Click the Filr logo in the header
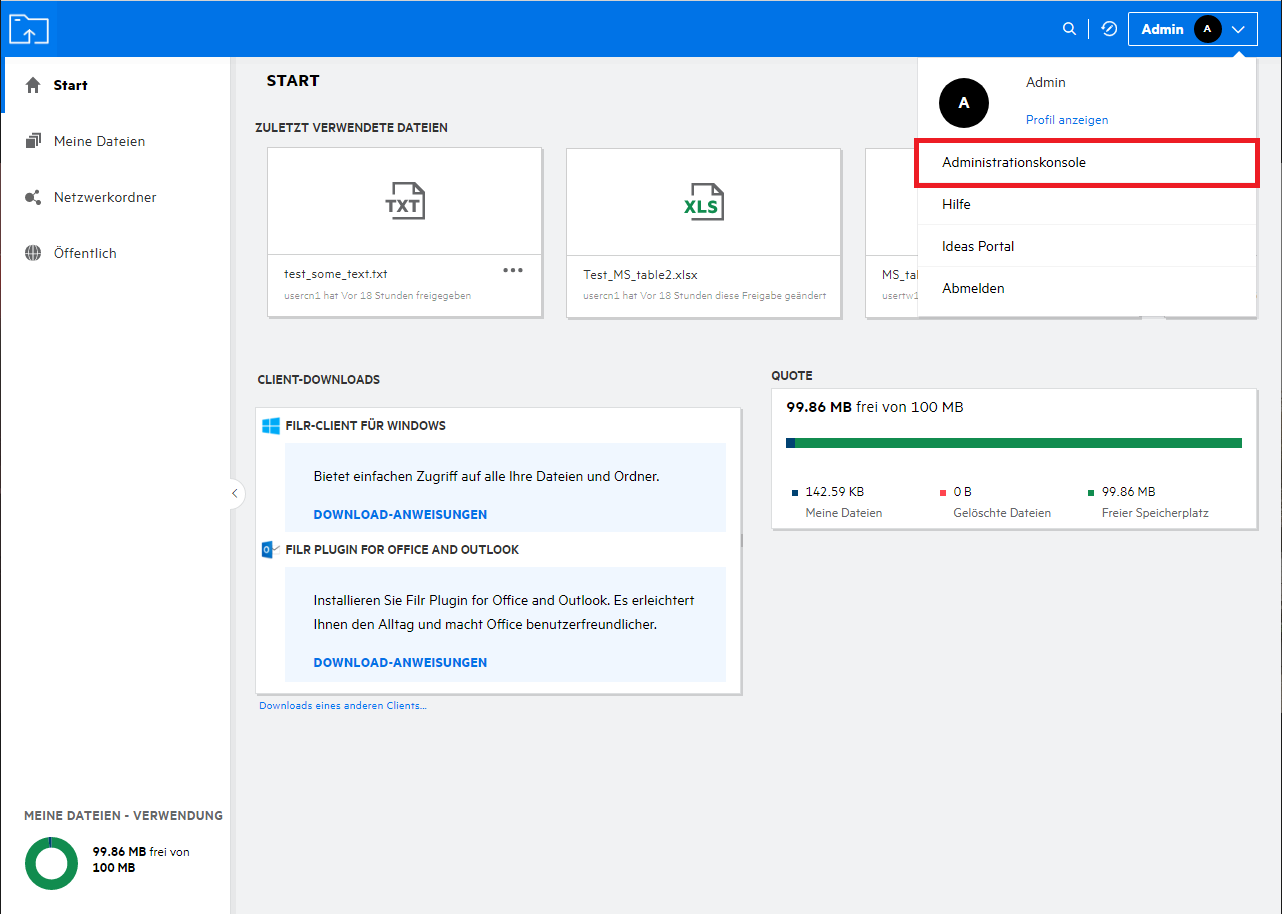Screen dimensions: 1282x914 point(29,29)
